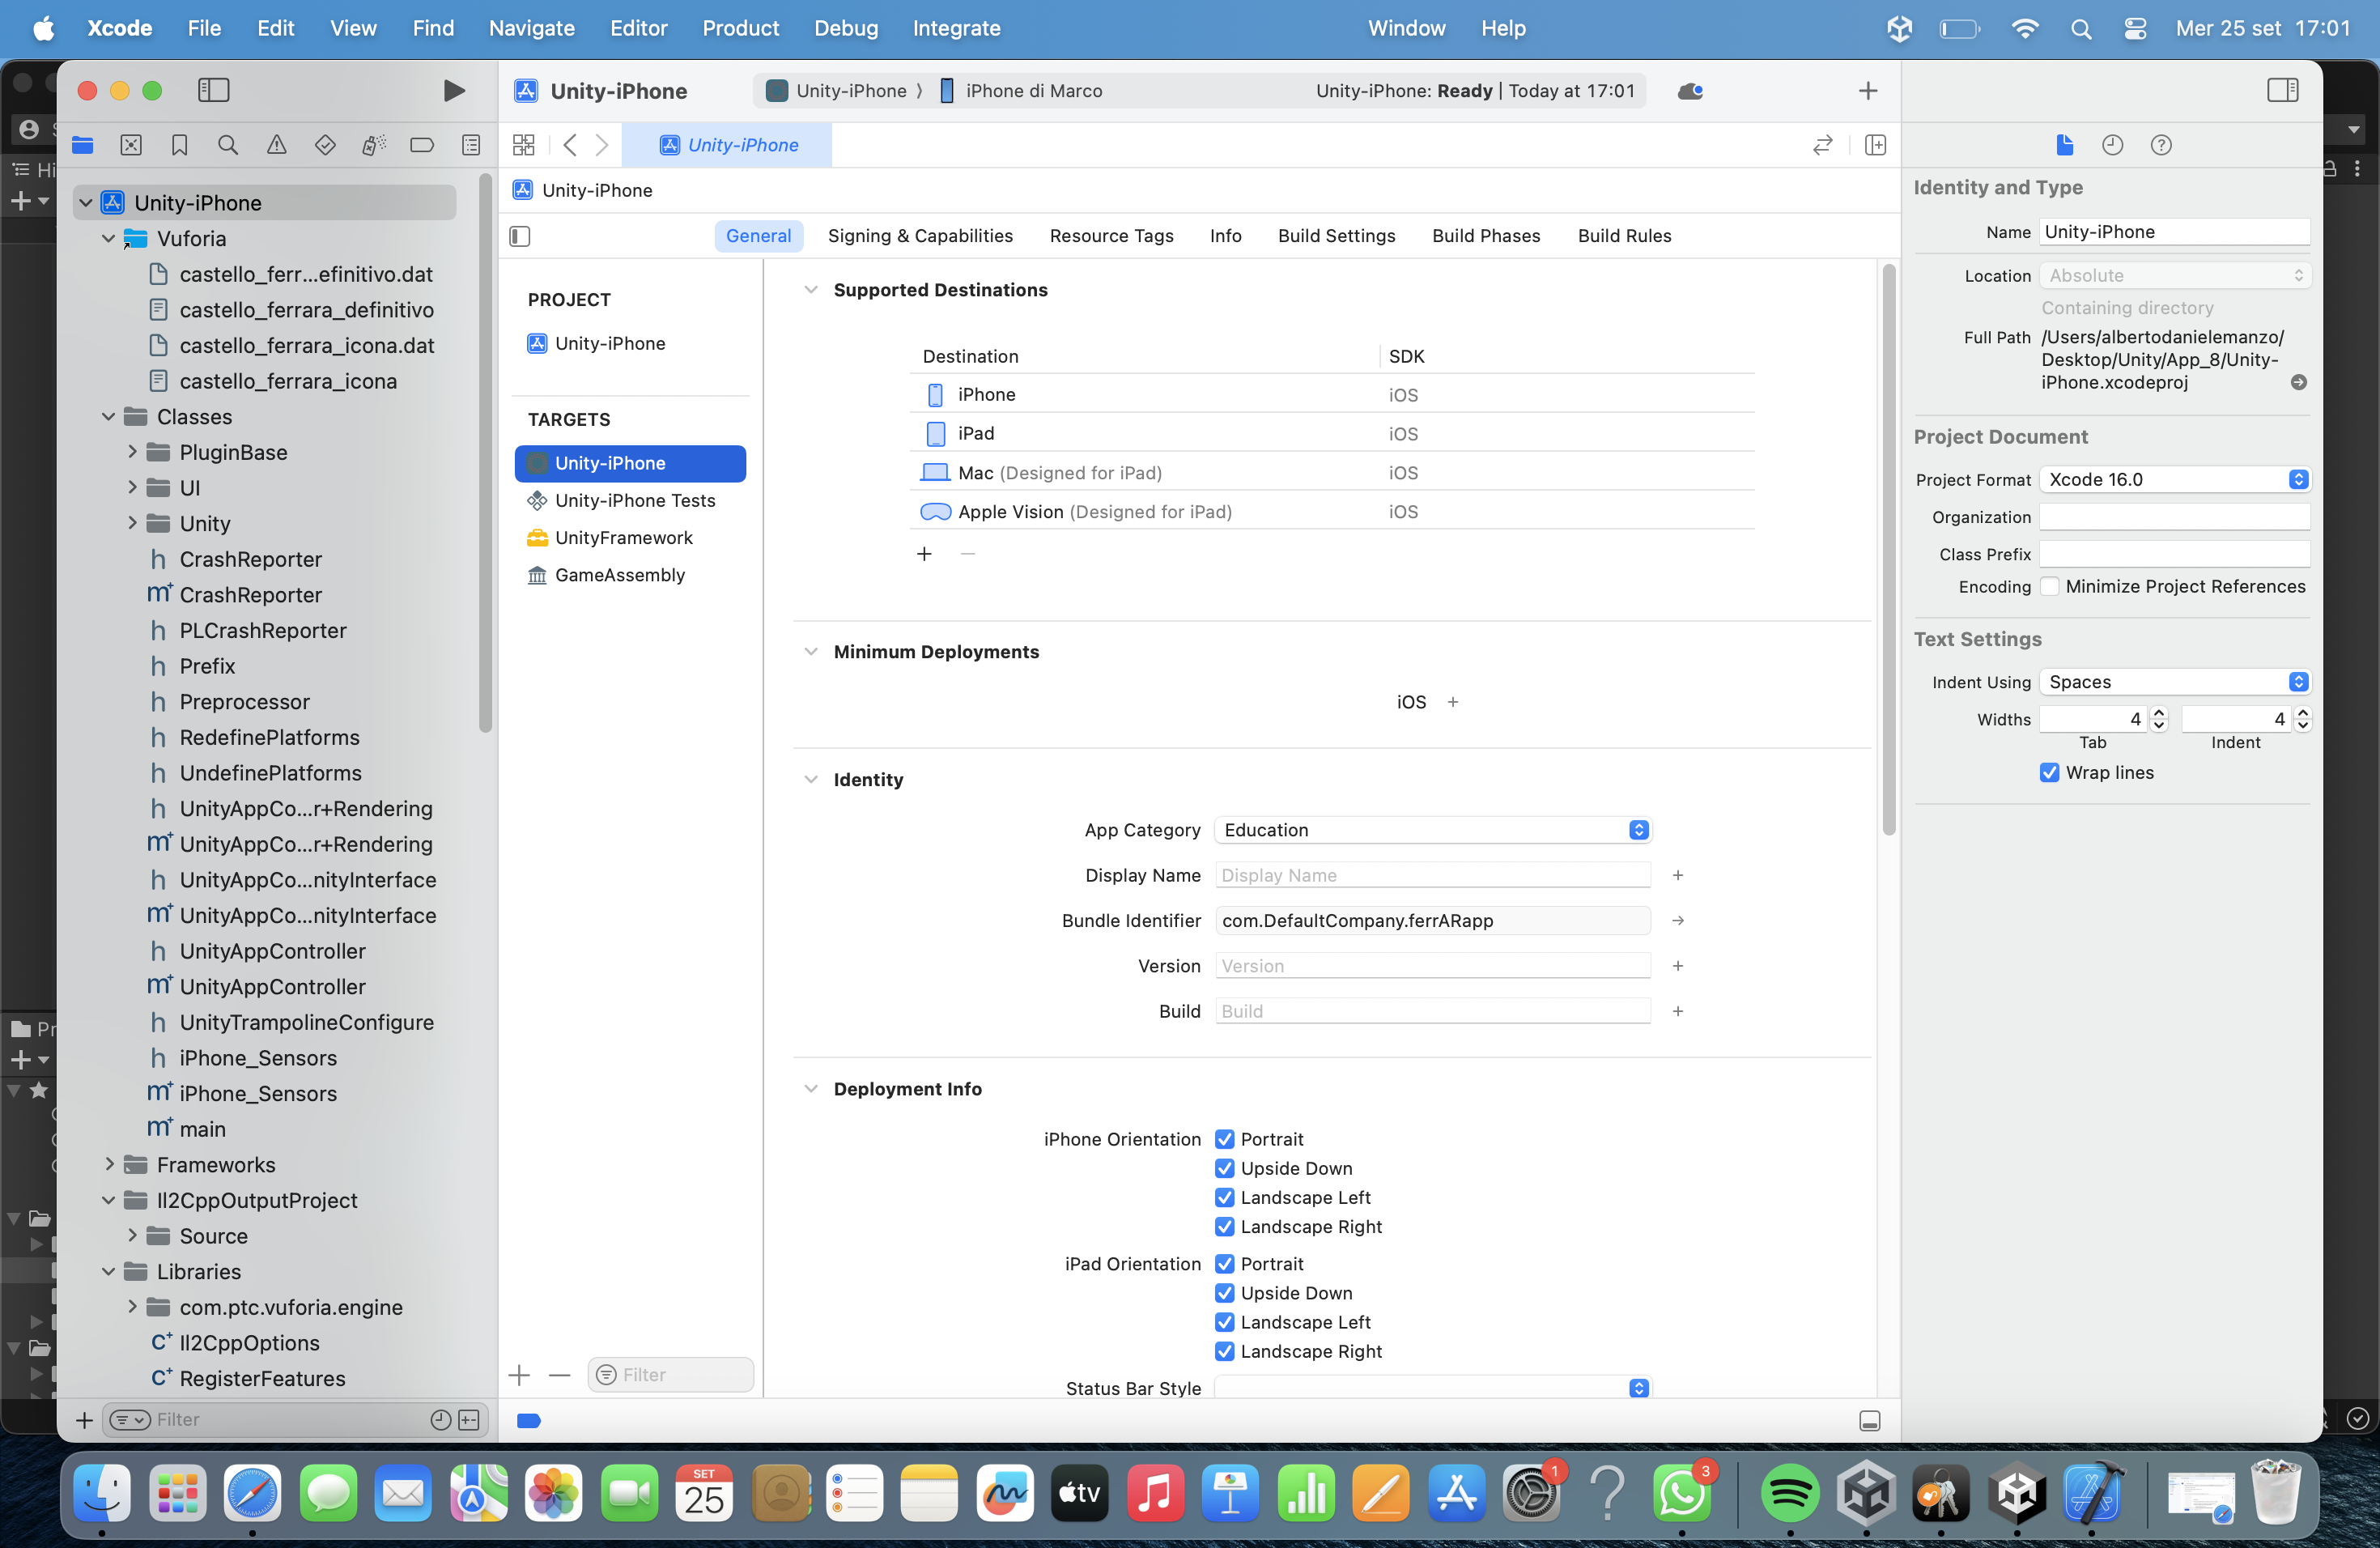The image size is (2380, 1548).
Task: Open the Find navigator magnifier icon
Action: coord(228,145)
